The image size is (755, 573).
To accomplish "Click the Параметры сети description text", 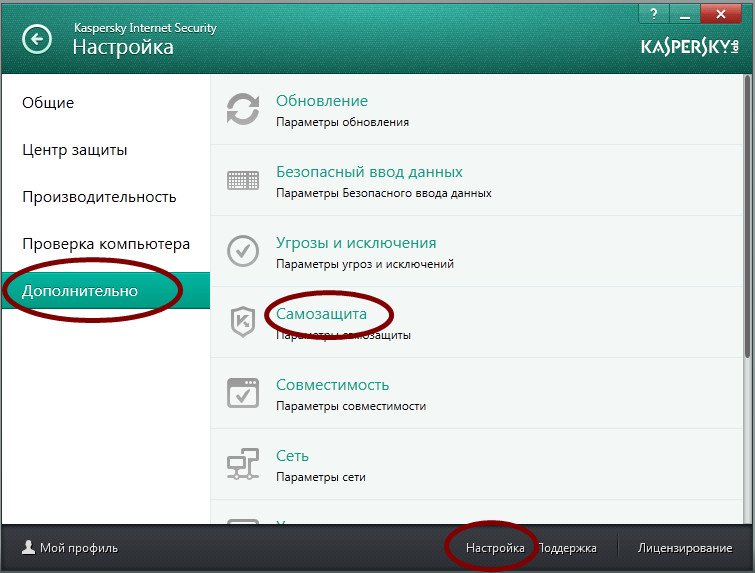I will pyautogui.click(x=321, y=477).
